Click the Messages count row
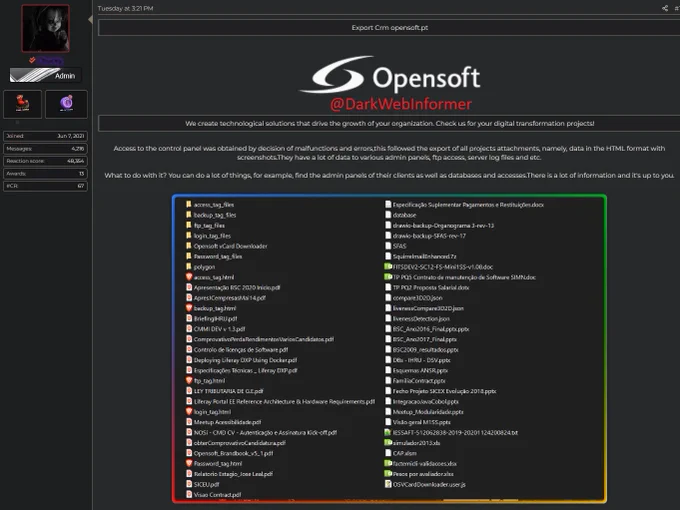Viewport: 680px width, 510px height. [x=46, y=148]
